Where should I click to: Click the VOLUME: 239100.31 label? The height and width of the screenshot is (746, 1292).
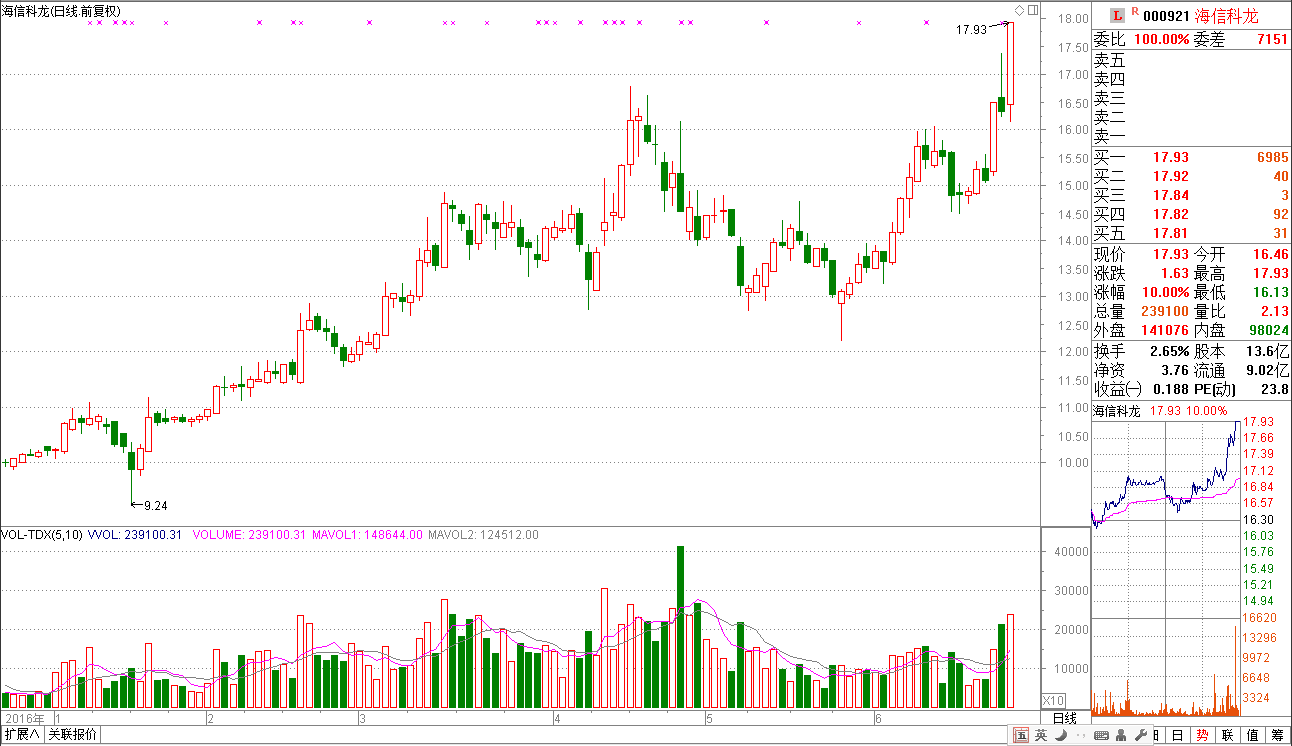pos(249,535)
